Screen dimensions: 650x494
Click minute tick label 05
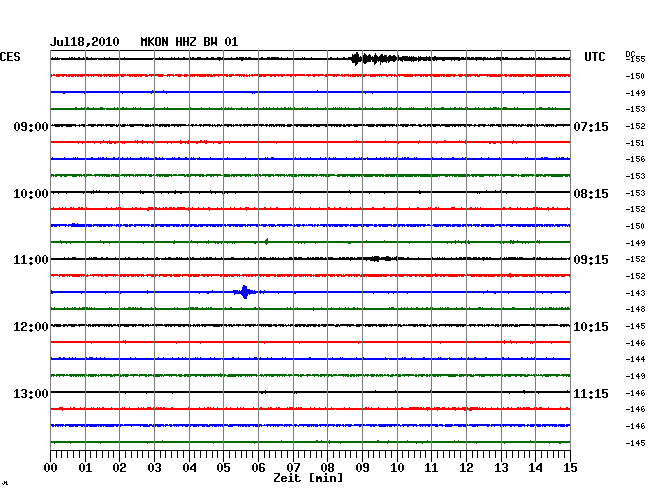(x=223, y=468)
